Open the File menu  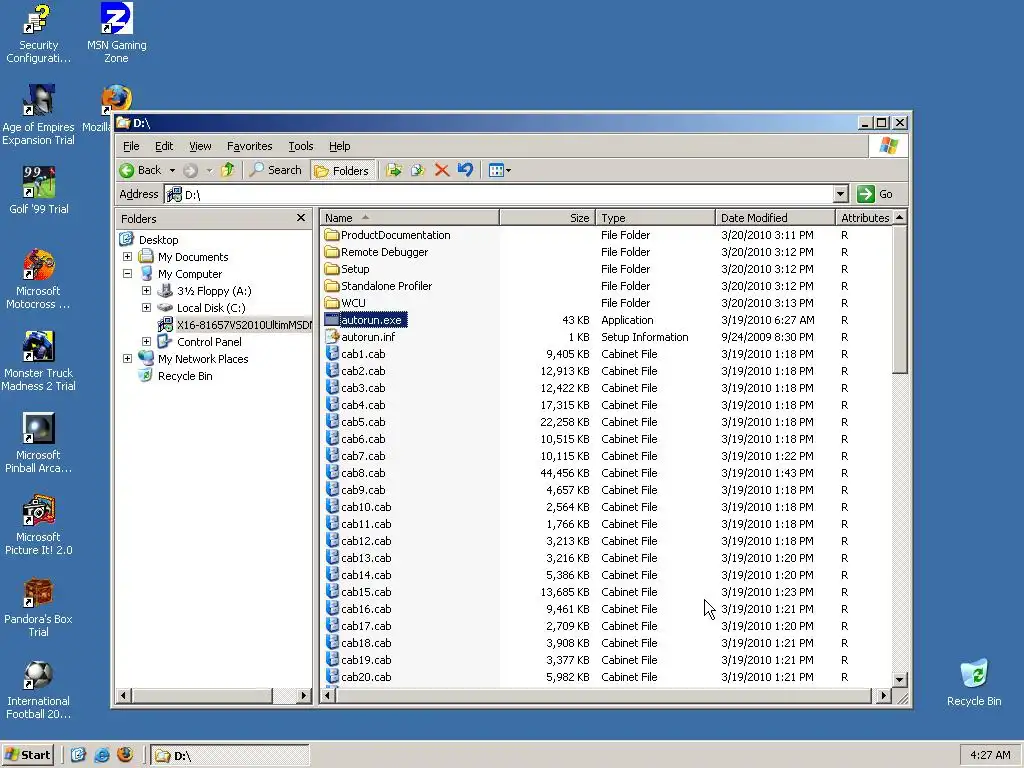(131, 146)
